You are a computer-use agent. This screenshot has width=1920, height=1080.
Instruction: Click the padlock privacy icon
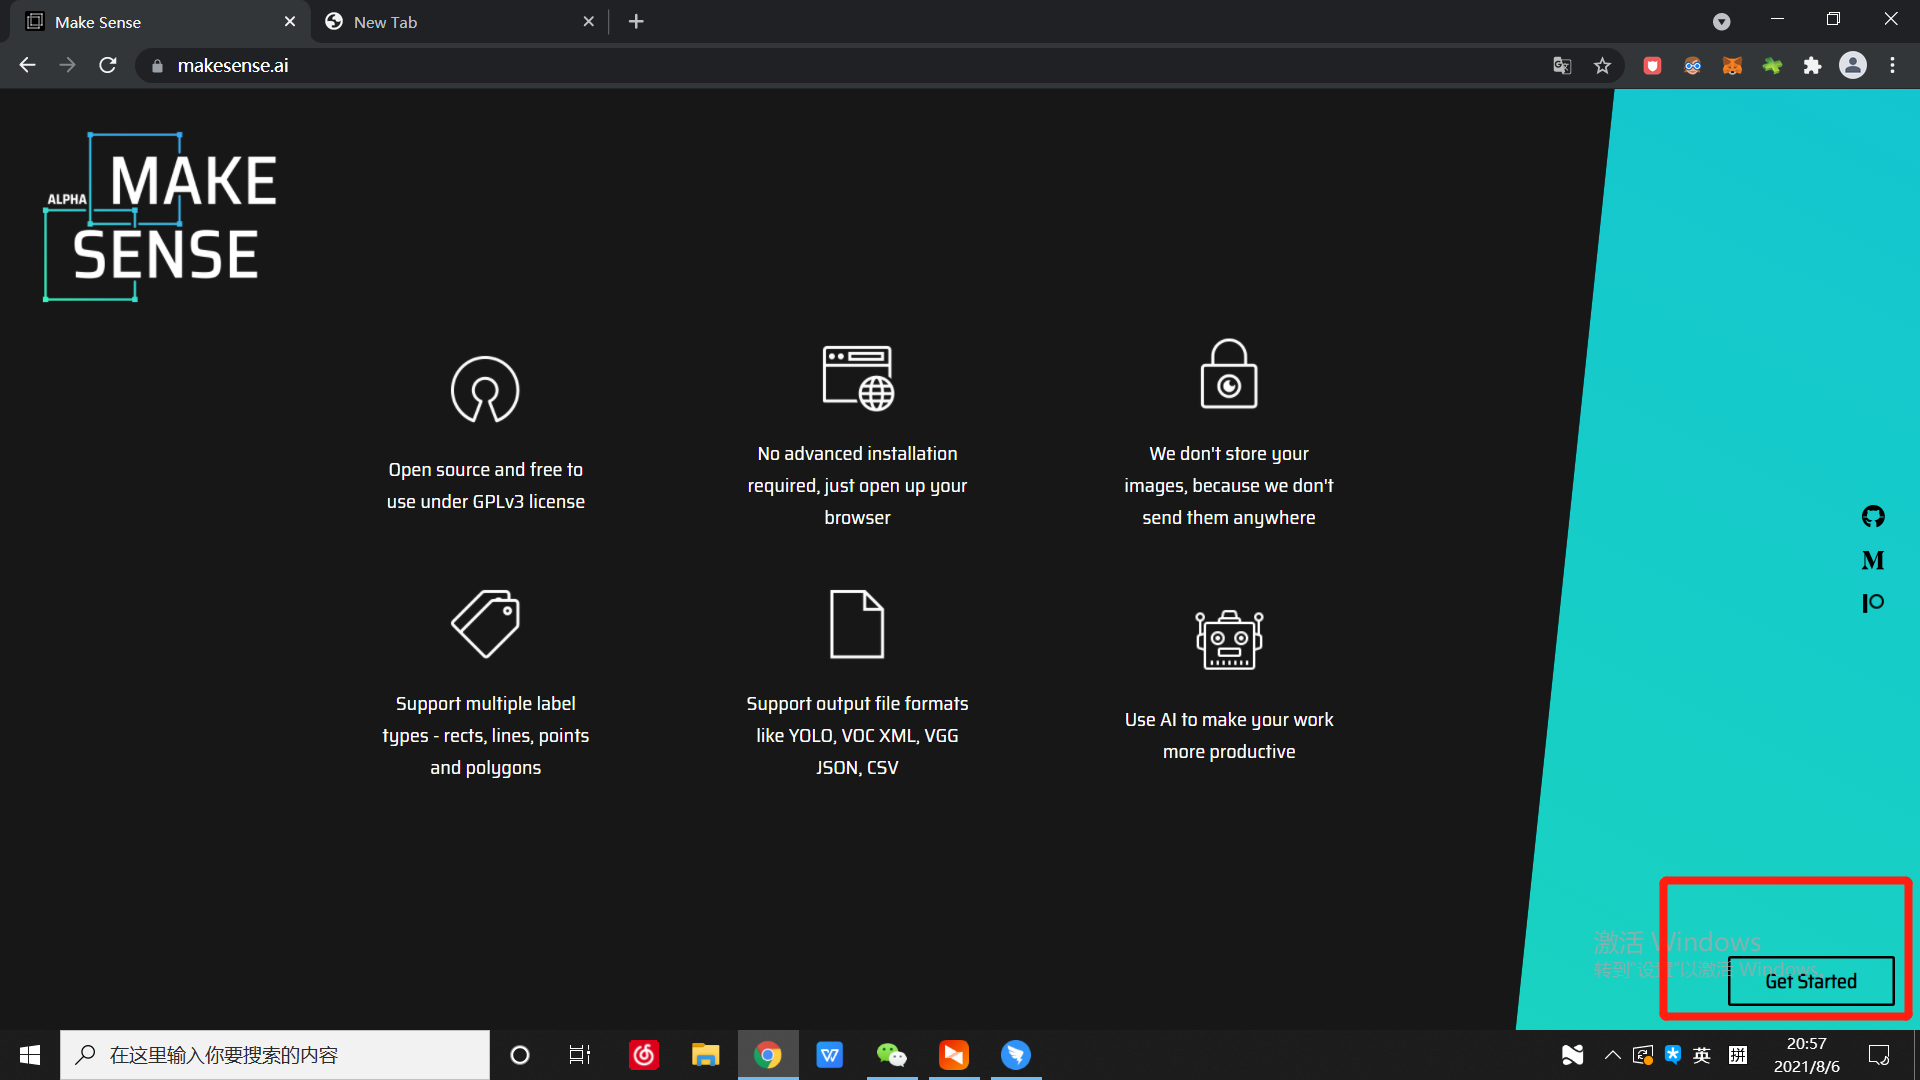pyautogui.click(x=1228, y=374)
